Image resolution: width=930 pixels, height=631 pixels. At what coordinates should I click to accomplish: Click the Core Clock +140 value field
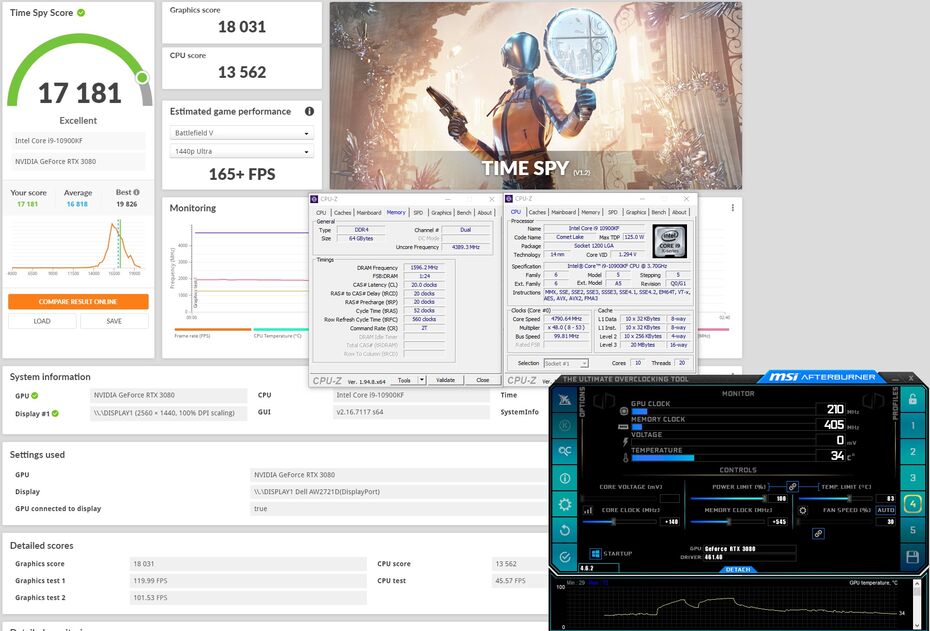[670, 522]
